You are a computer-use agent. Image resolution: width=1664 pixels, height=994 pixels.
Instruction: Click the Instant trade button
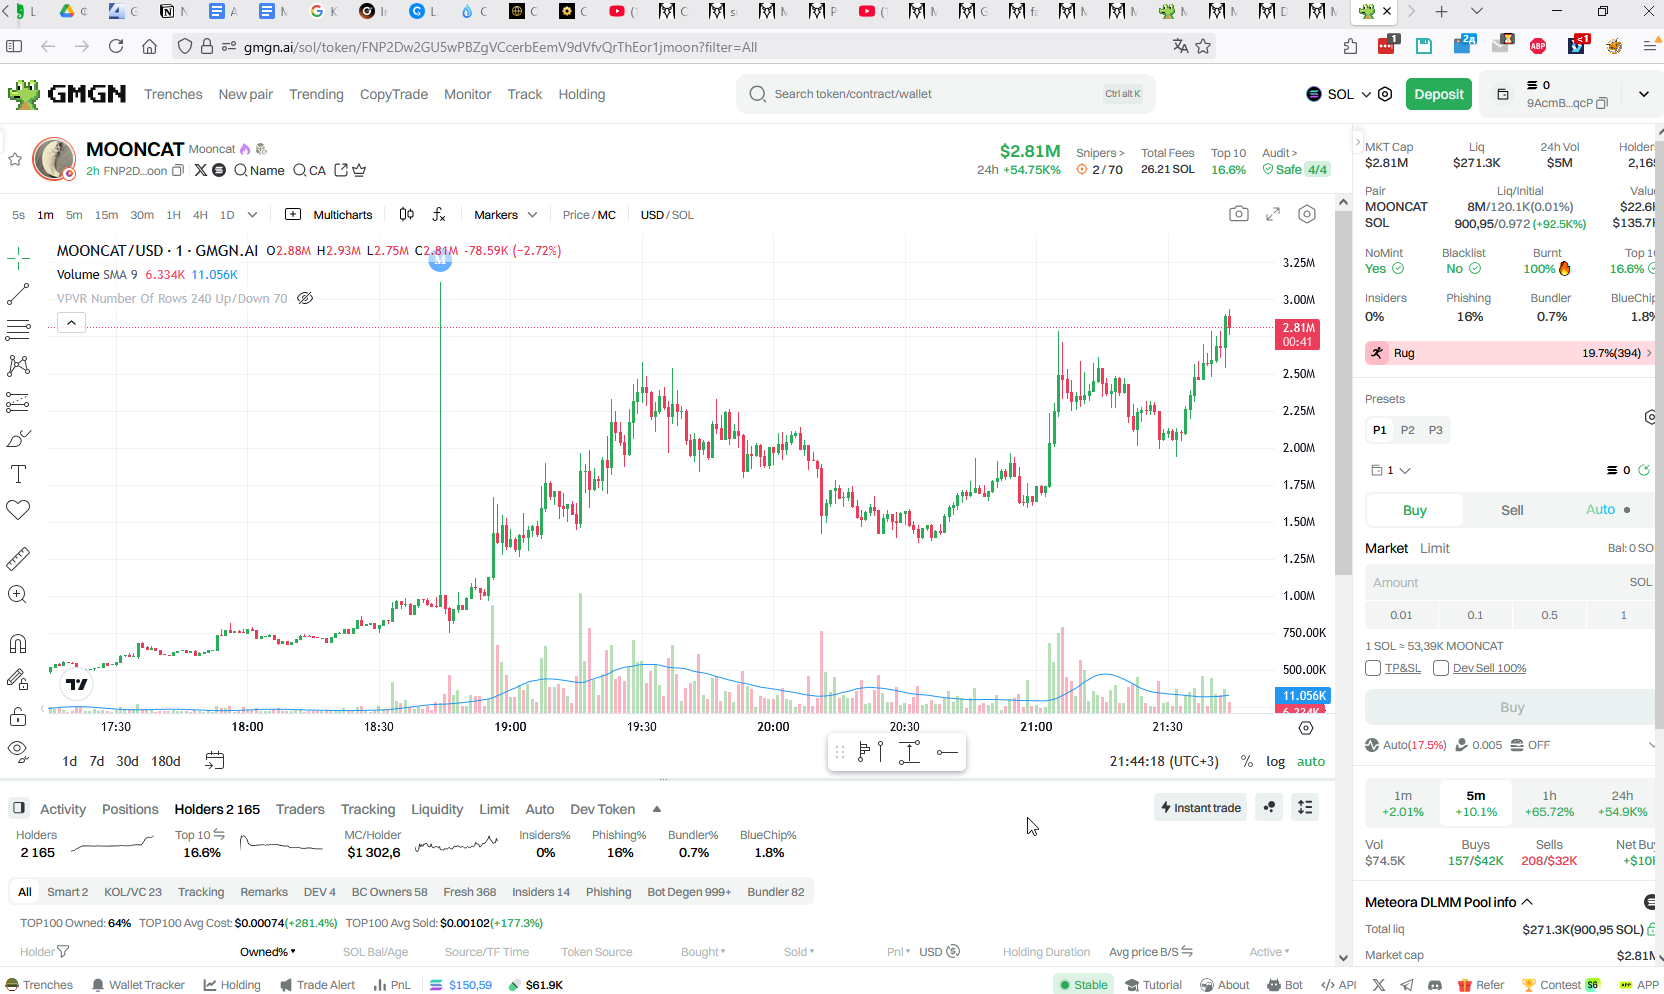1201,807
